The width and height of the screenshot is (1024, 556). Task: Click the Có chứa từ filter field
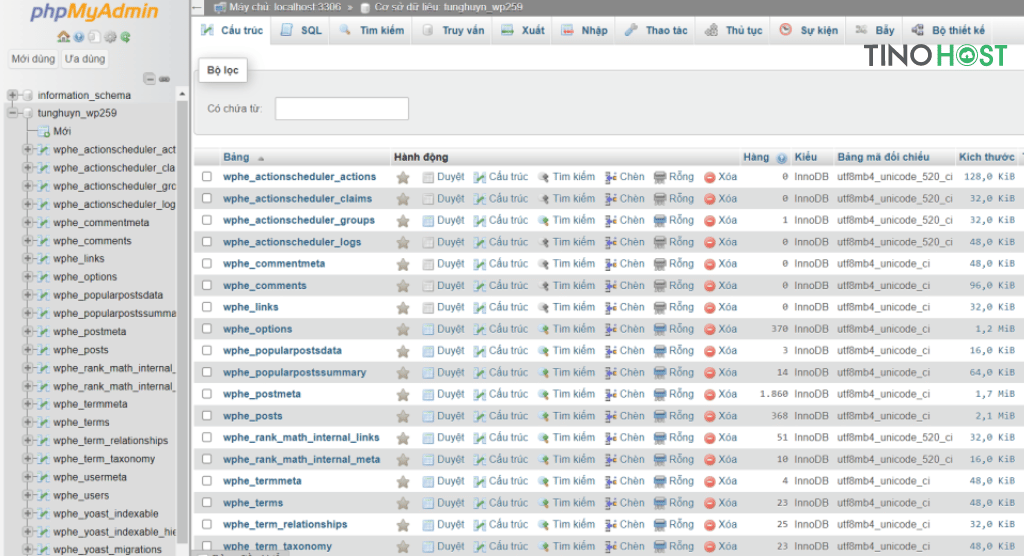(342, 108)
